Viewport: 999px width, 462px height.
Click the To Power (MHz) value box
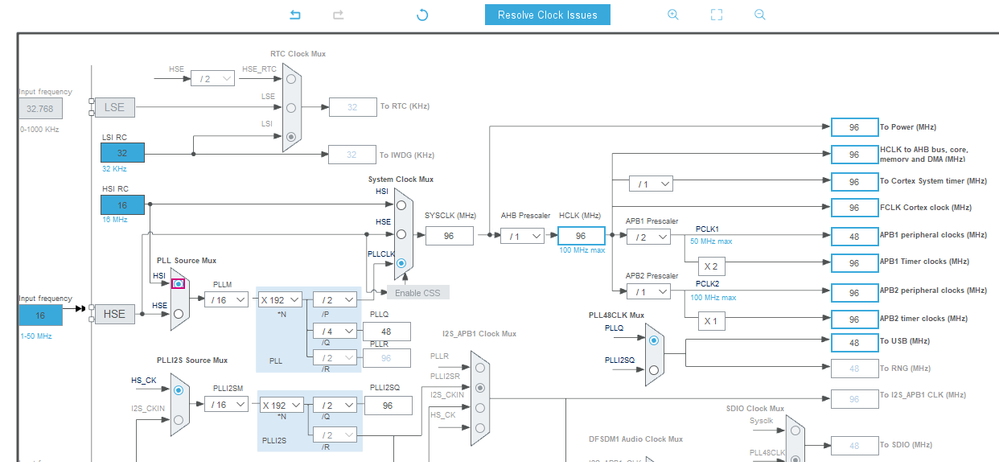click(x=854, y=127)
